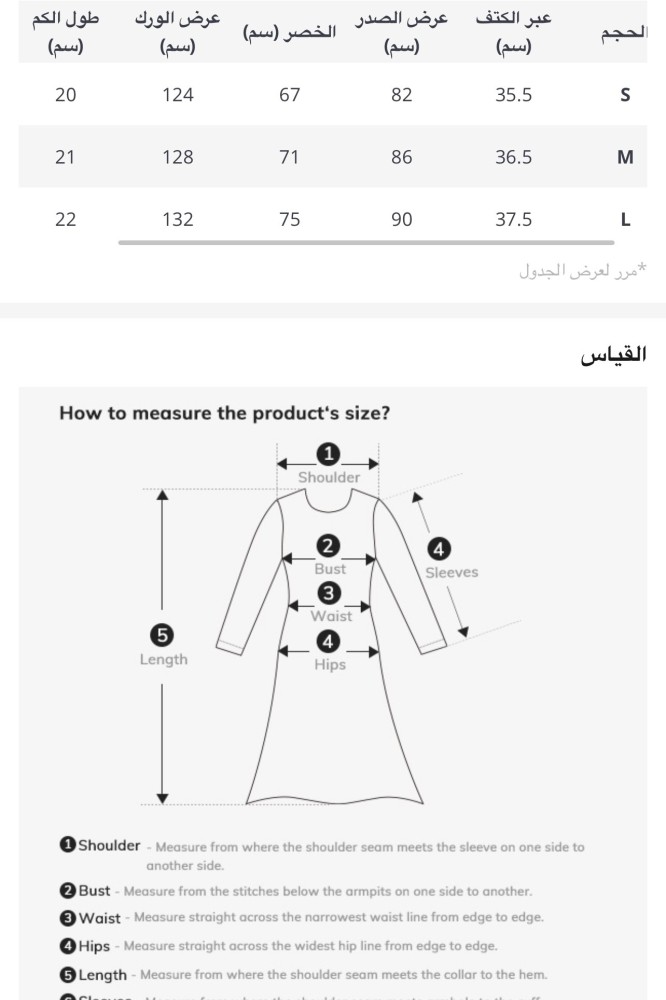Click the number 1 Shoulder marker in diagram

[x=328, y=455]
